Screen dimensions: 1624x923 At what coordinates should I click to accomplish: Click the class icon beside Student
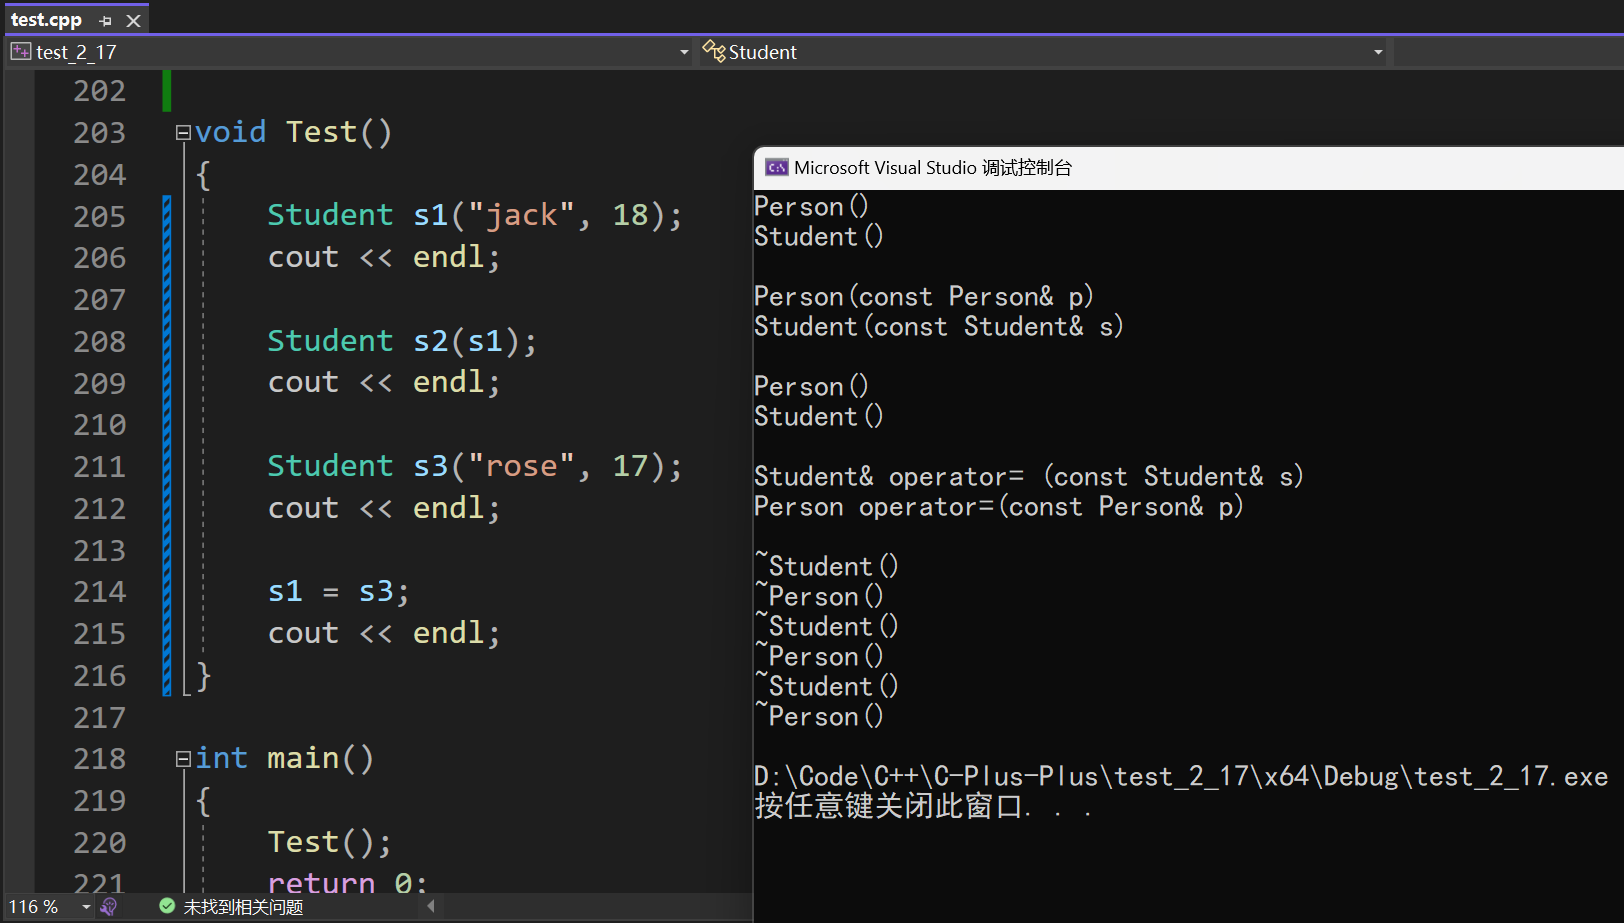click(713, 51)
